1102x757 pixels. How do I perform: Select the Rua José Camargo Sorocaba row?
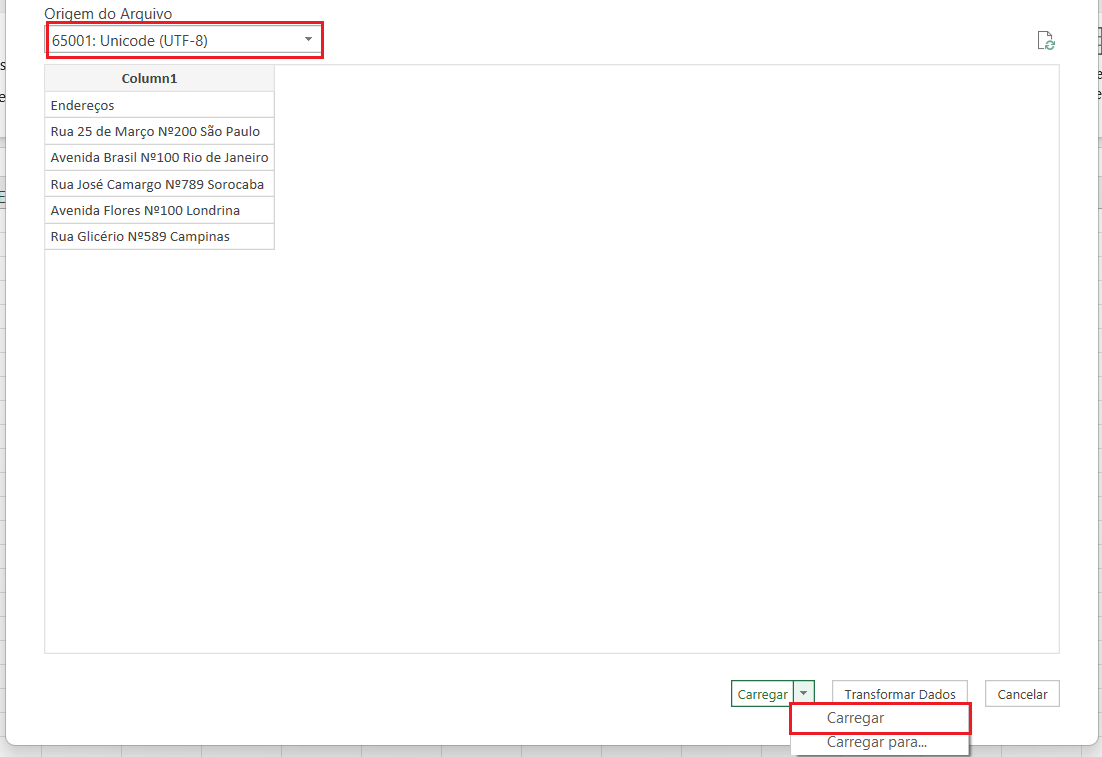159,184
